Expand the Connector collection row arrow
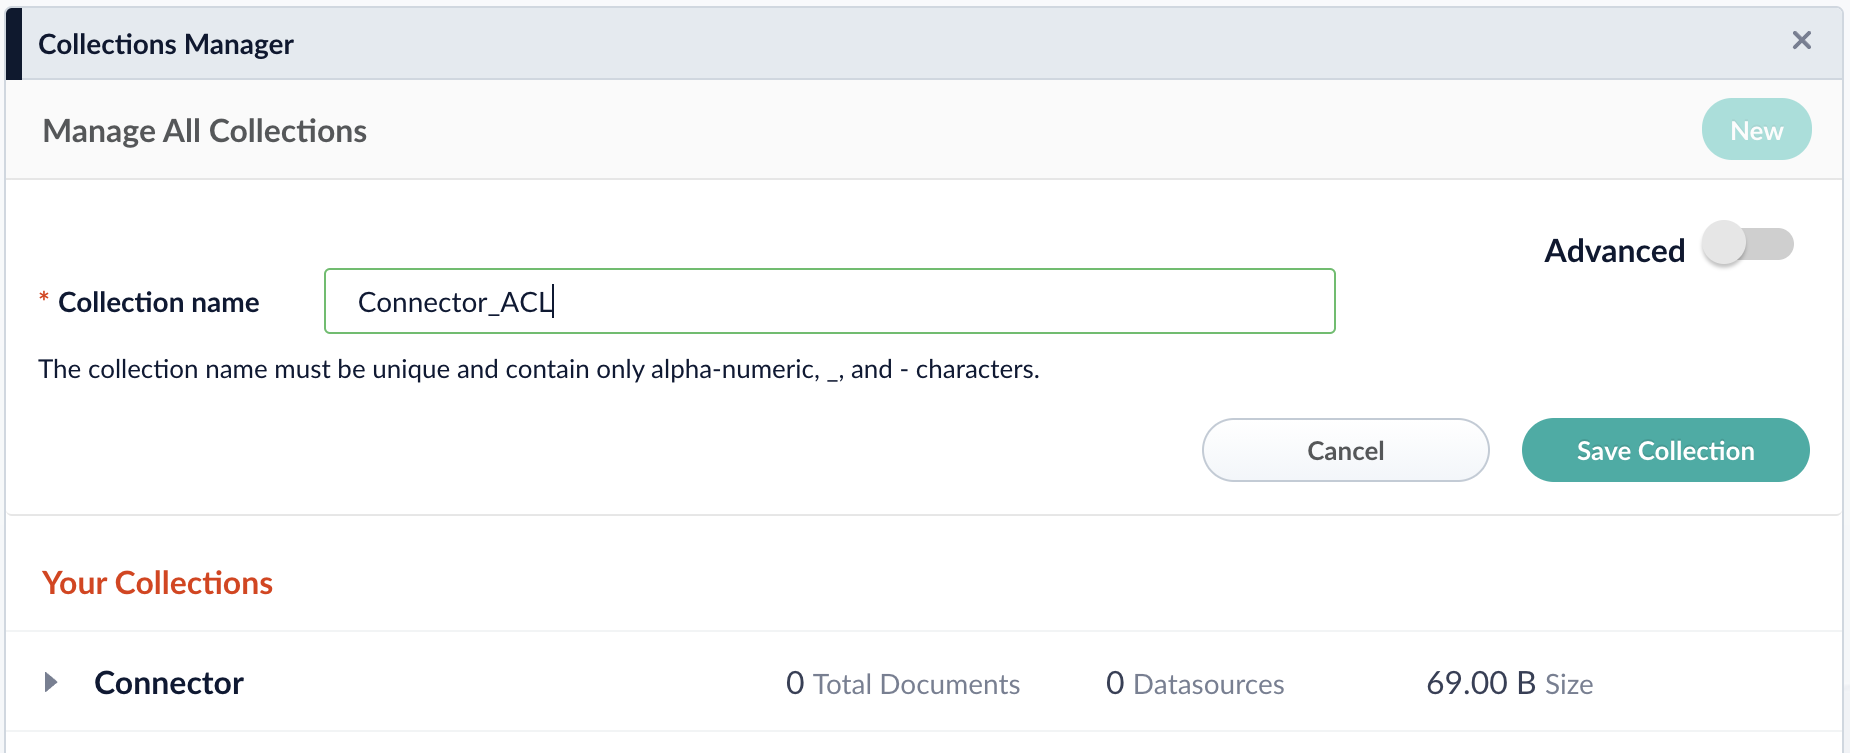This screenshot has height=753, width=1850. (51, 682)
